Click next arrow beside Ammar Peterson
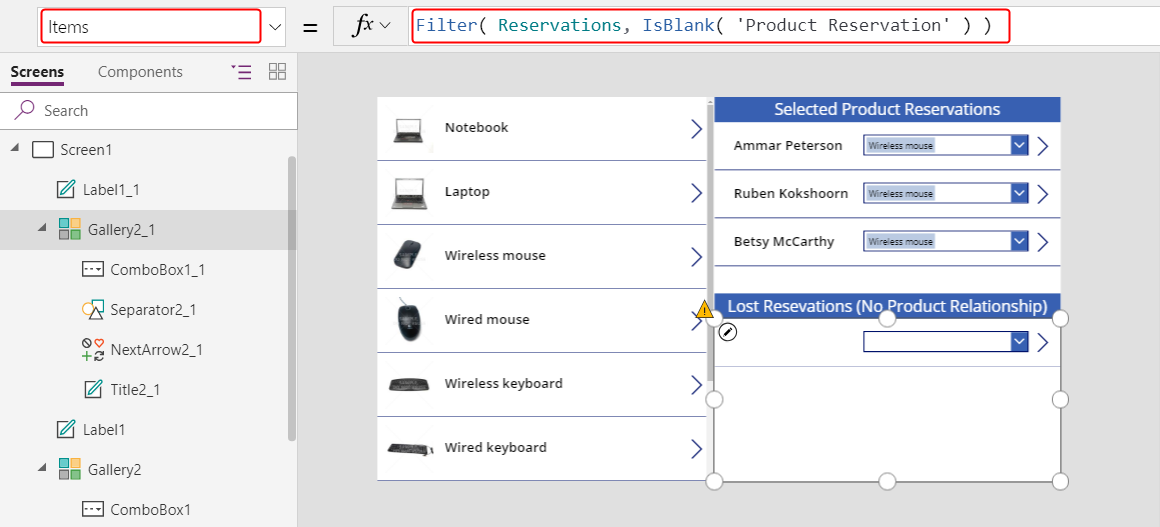This screenshot has height=527, width=1160. tap(1042, 146)
